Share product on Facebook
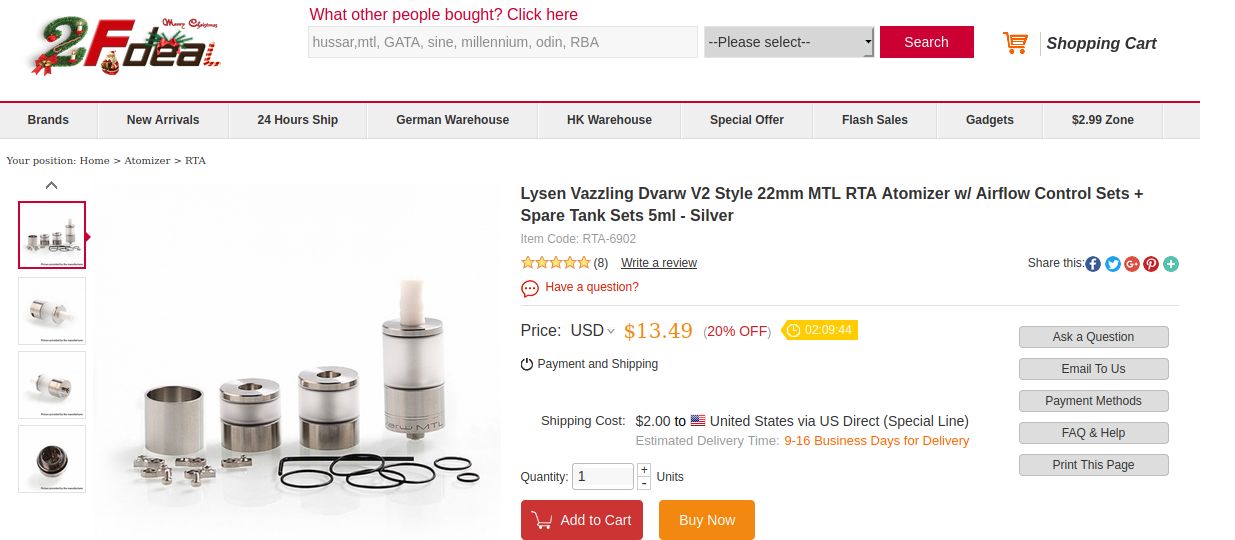The width and height of the screenshot is (1235, 540). (1093, 264)
